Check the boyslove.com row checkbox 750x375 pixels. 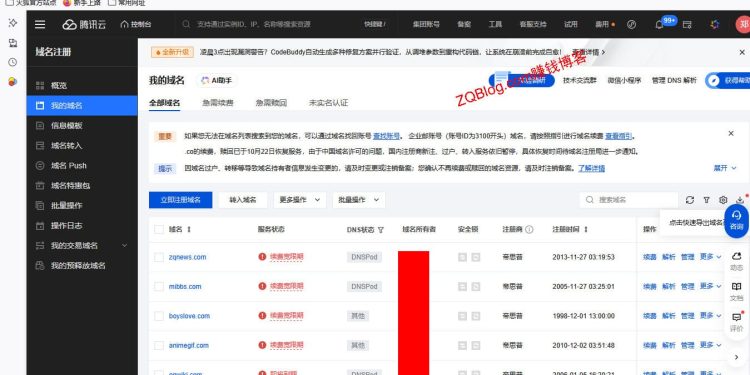159,316
